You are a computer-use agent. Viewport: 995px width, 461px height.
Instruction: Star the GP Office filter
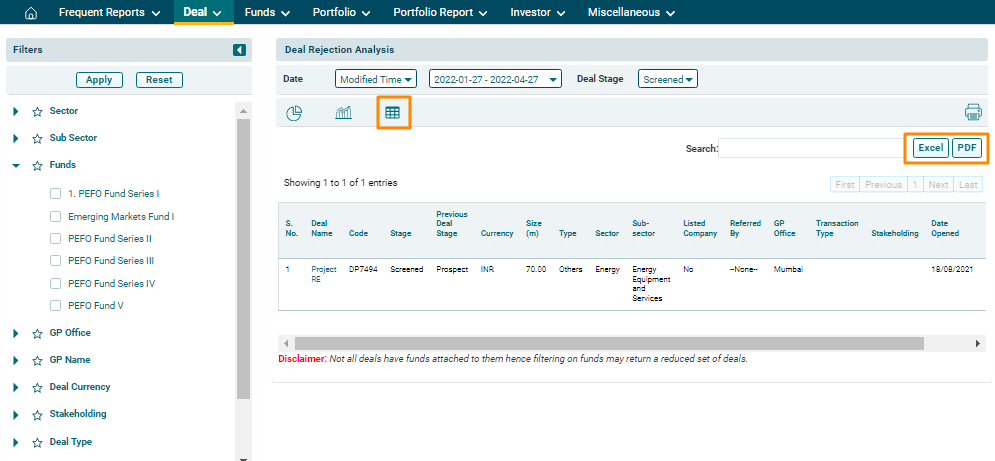click(x=37, y=333)
